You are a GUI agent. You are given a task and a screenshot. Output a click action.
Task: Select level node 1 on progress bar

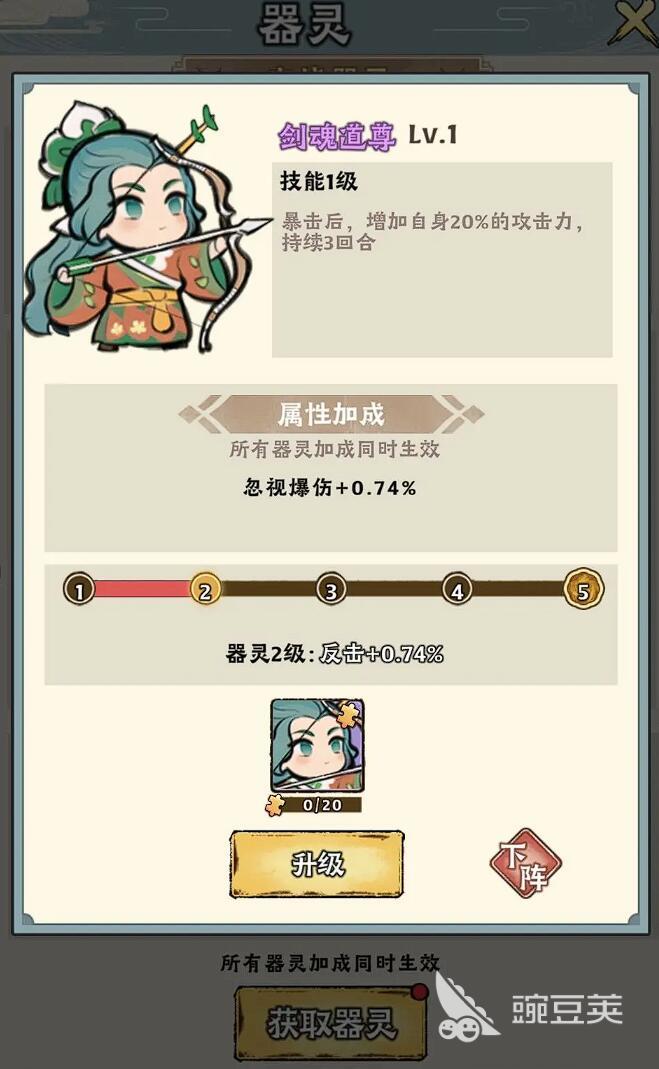pyautogui.click(x=80, y=590)
